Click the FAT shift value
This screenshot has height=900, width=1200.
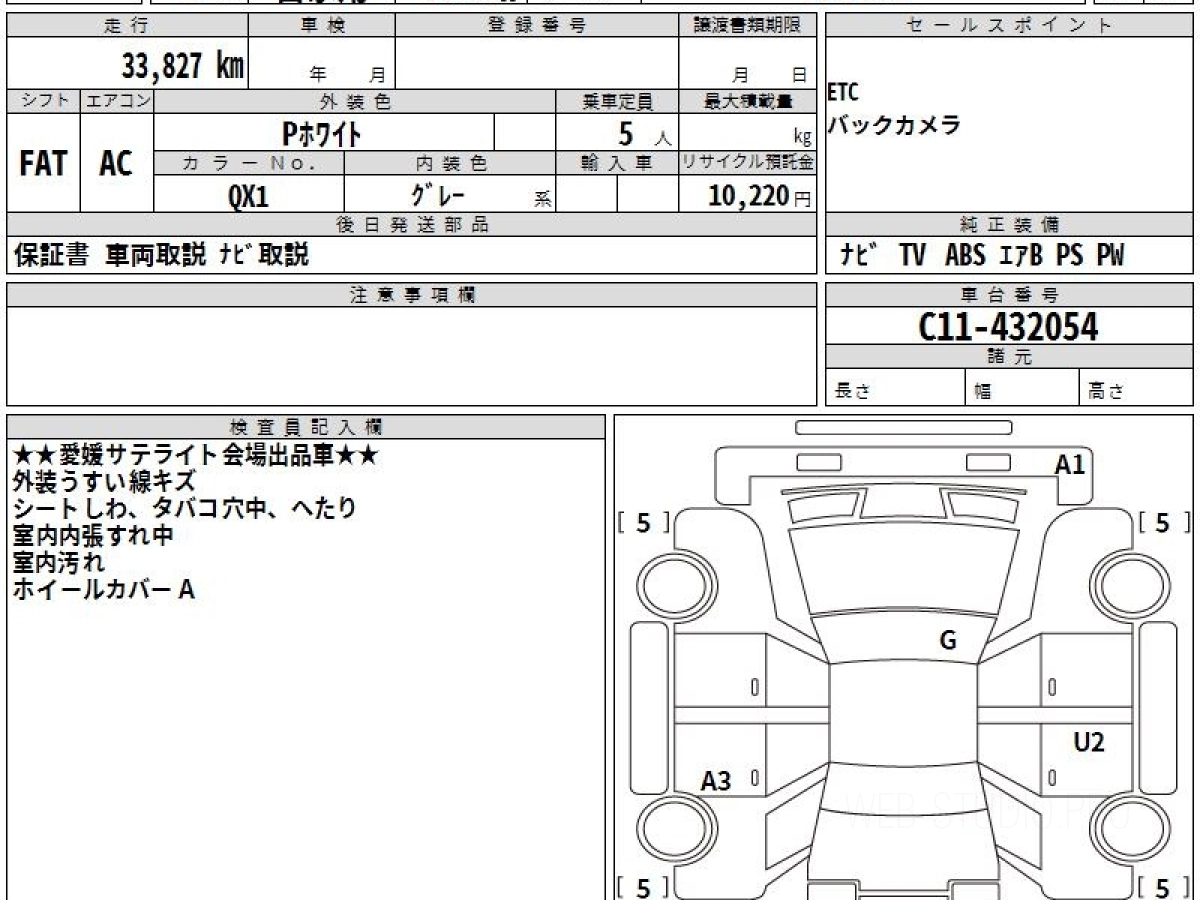click(43, 163)
